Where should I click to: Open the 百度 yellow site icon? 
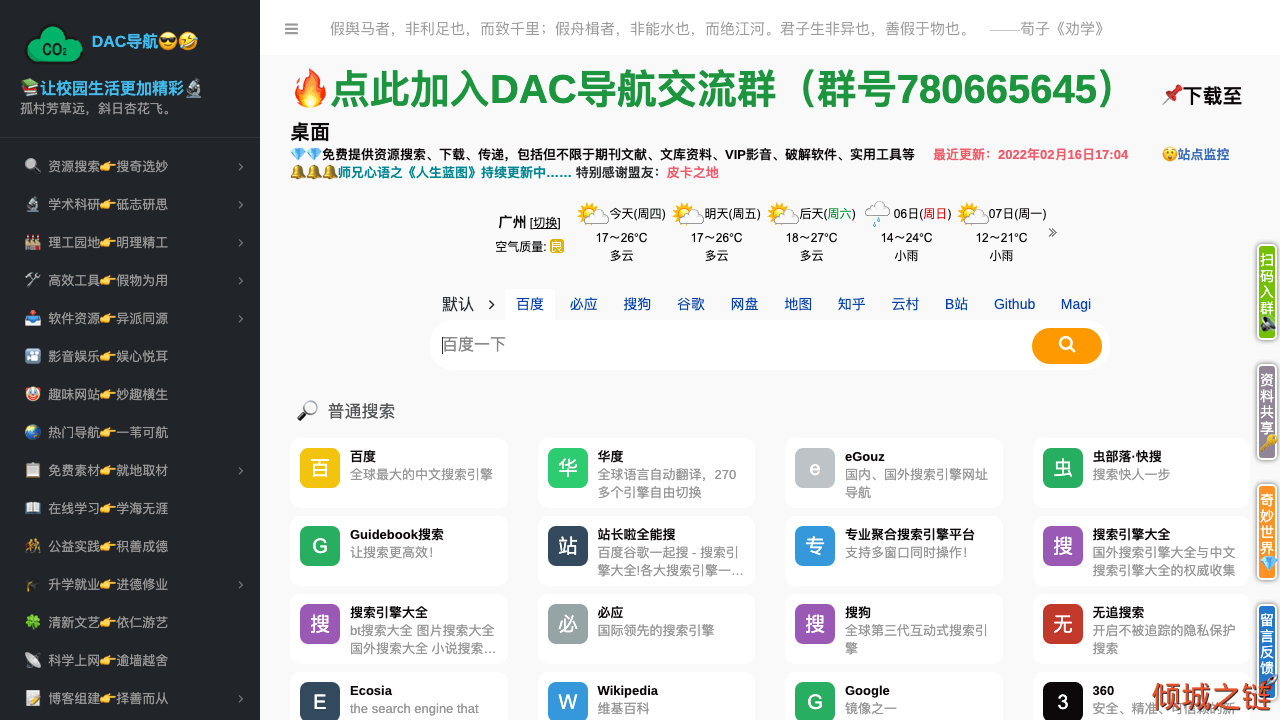[x=320, y=468]
